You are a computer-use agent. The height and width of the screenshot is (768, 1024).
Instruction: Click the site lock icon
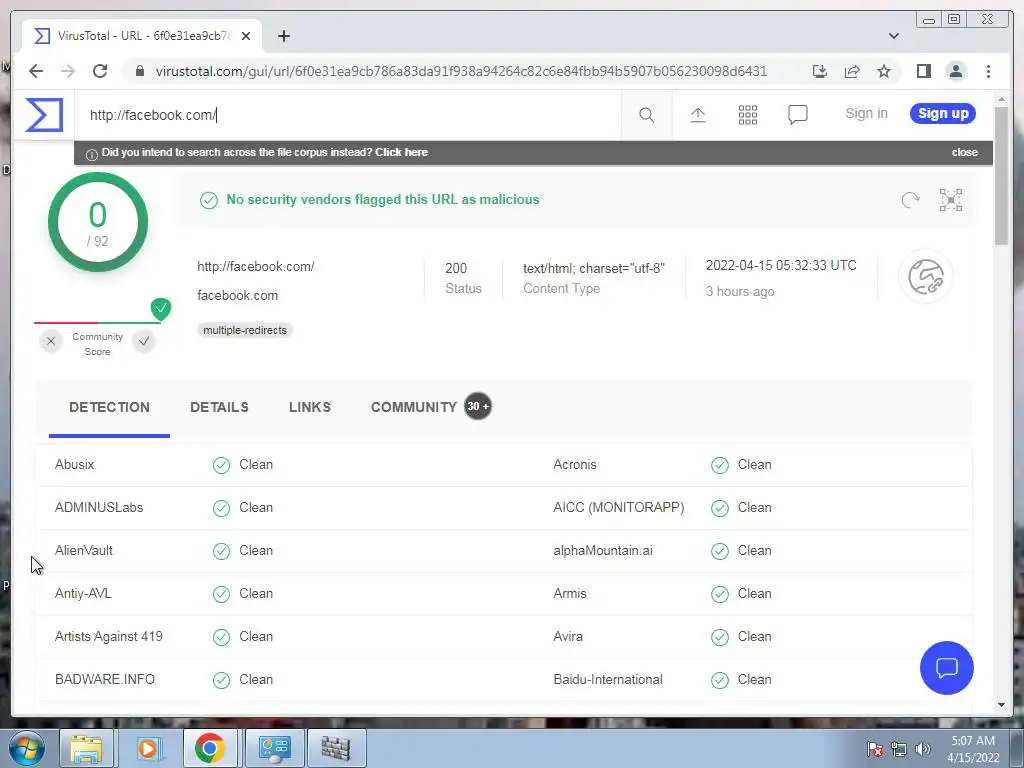(140, 71)
